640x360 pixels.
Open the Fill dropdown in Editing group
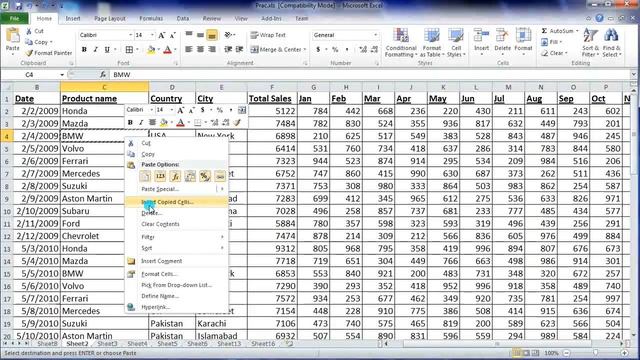551,42
